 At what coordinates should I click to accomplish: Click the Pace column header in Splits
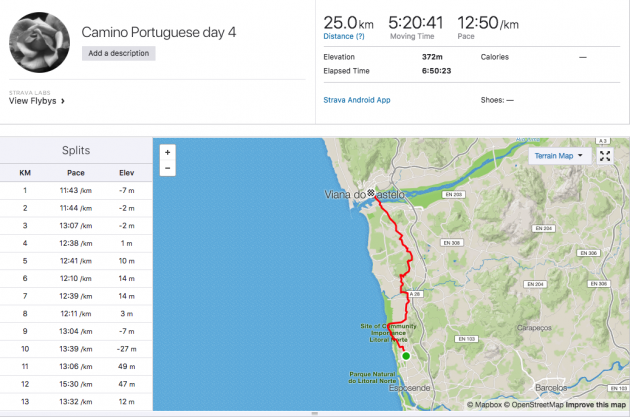75,172
